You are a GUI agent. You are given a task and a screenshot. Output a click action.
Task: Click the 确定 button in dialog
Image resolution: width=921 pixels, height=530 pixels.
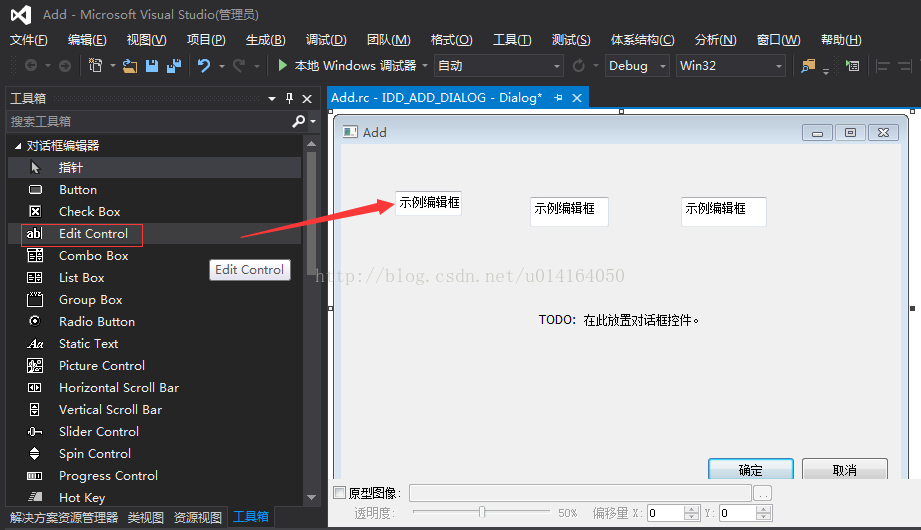tap(751, 469)
